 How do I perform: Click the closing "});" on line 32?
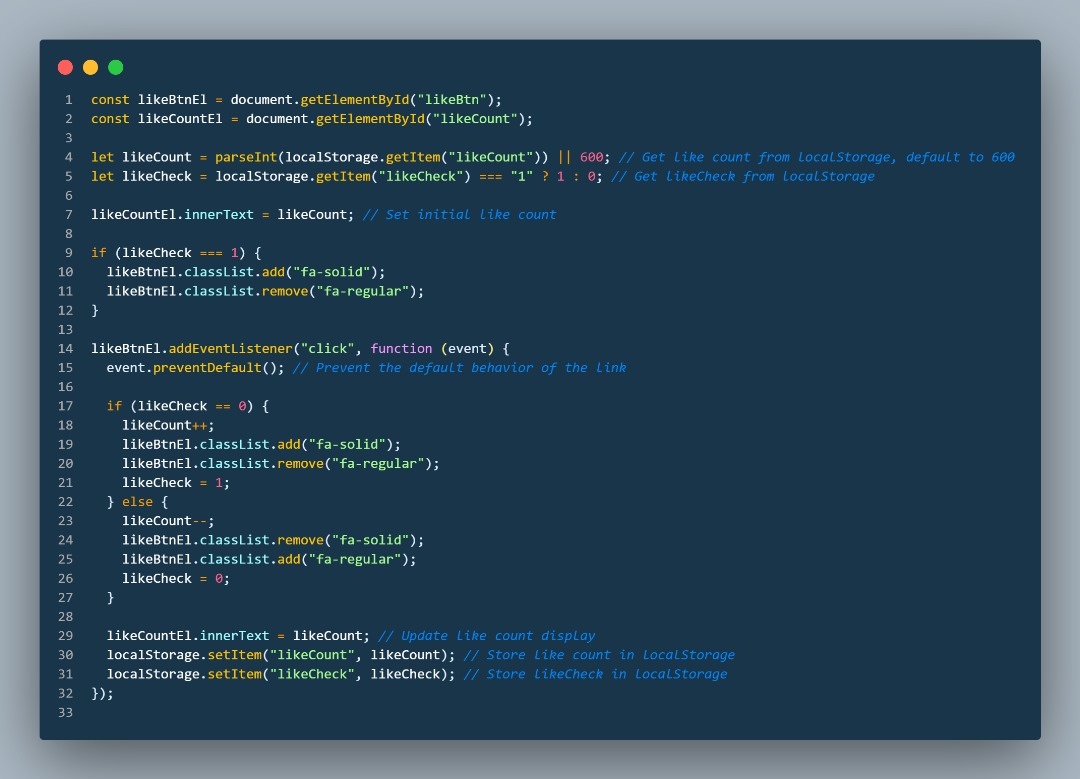103,694
